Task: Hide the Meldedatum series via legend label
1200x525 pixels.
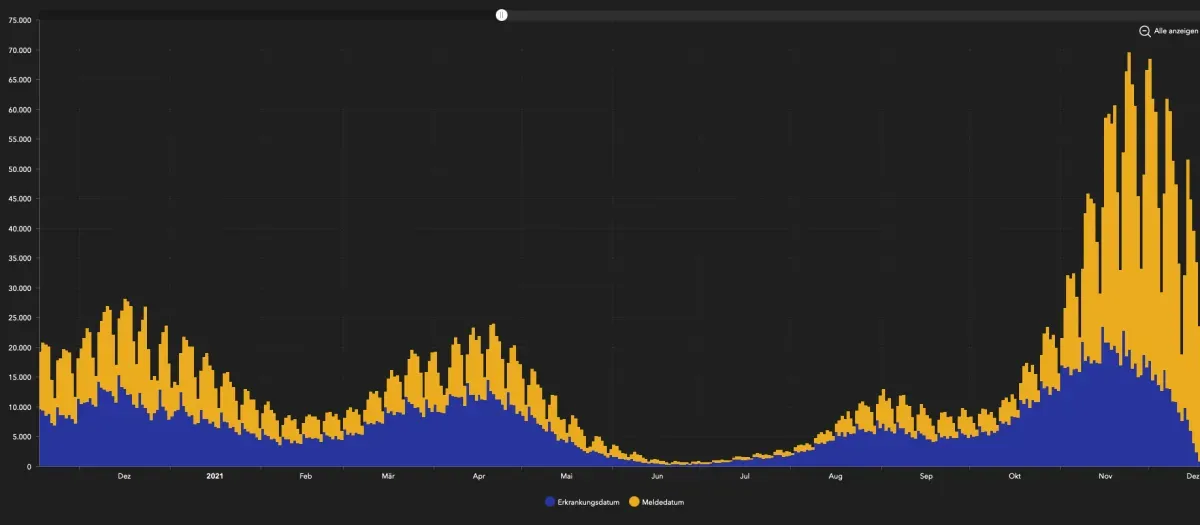Action: click(663, 501)
